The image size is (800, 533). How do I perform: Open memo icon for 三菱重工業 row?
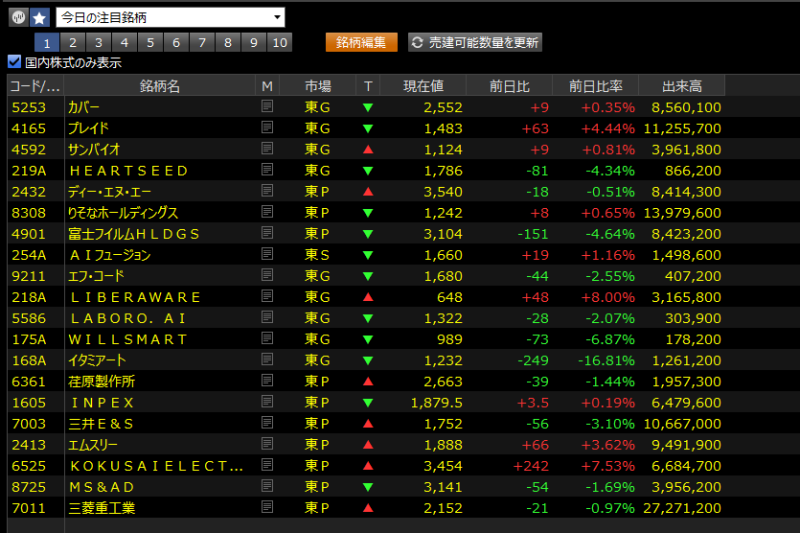pyautogui.click(x=267, y=507)
